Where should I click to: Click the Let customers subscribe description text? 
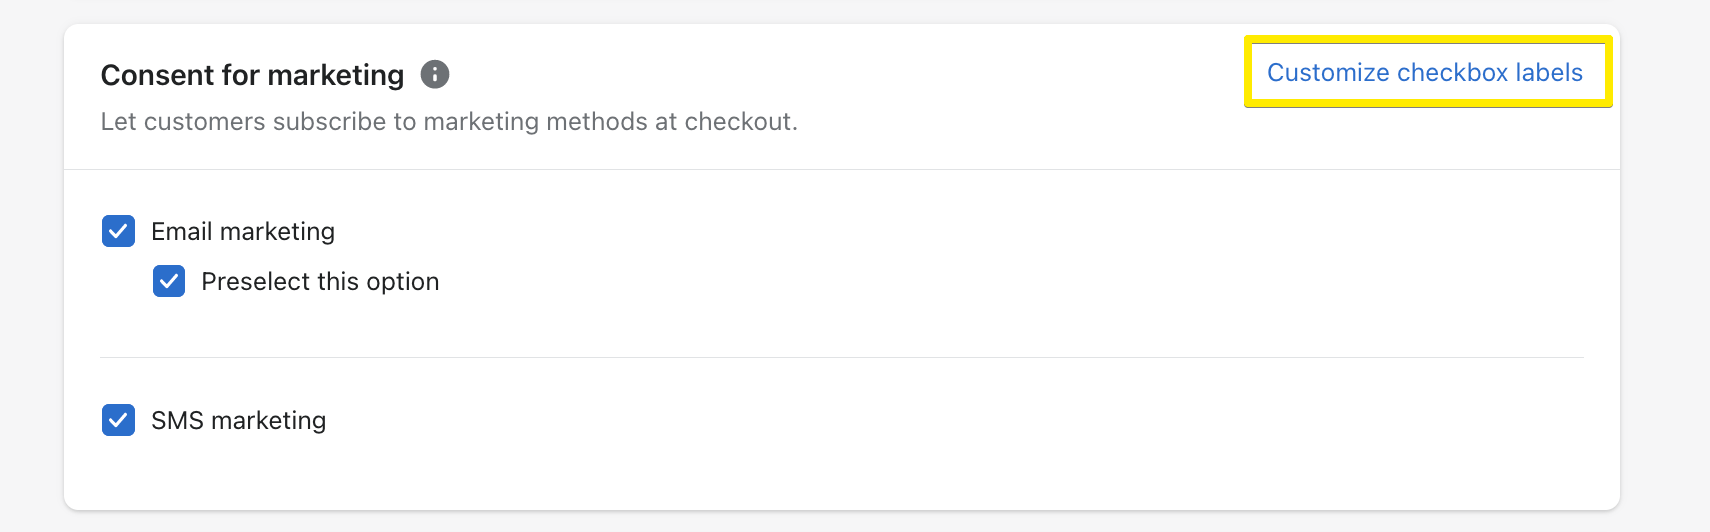[x=449, y=122]
